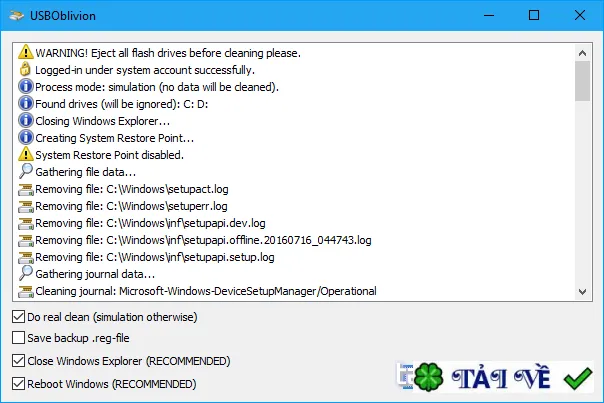
Task: Select the line 'Creating System Restore Point...'
Action: (114, 138)
